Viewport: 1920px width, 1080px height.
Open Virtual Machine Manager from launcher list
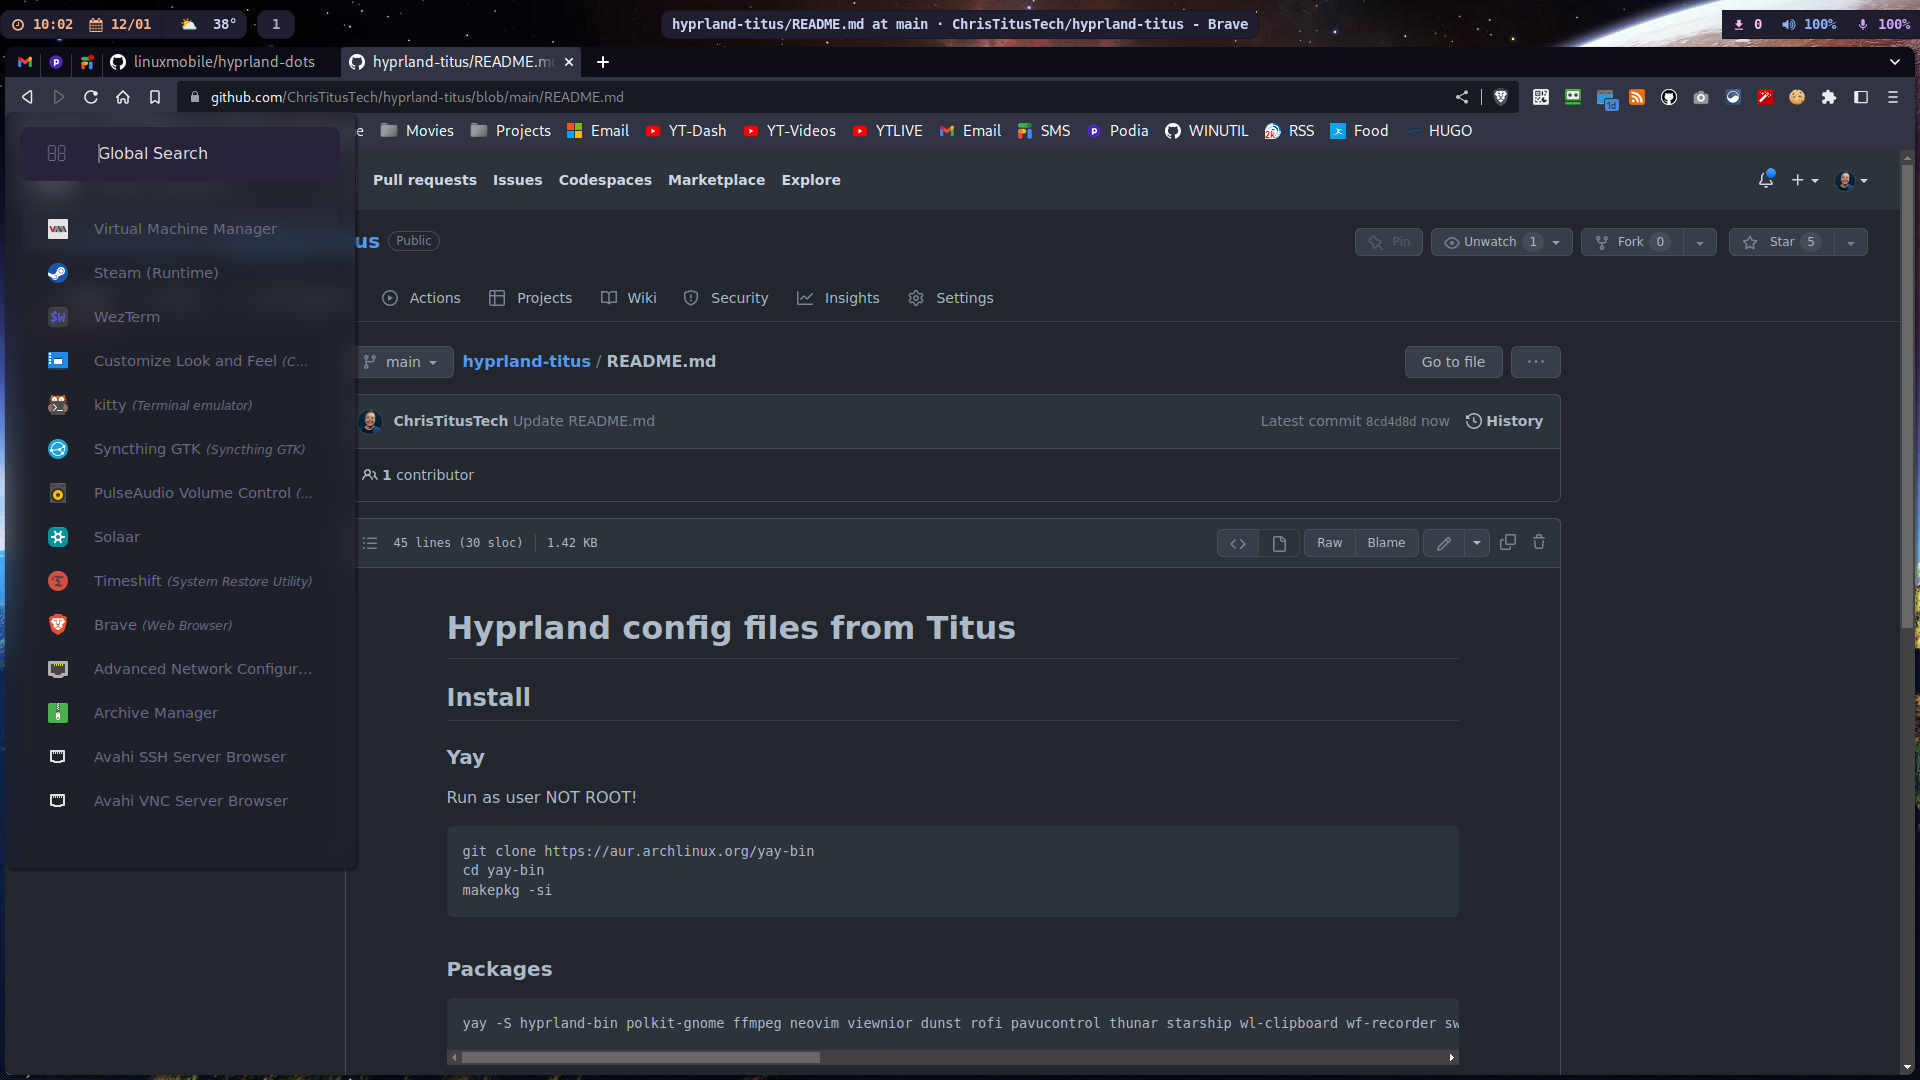(180, 229)
